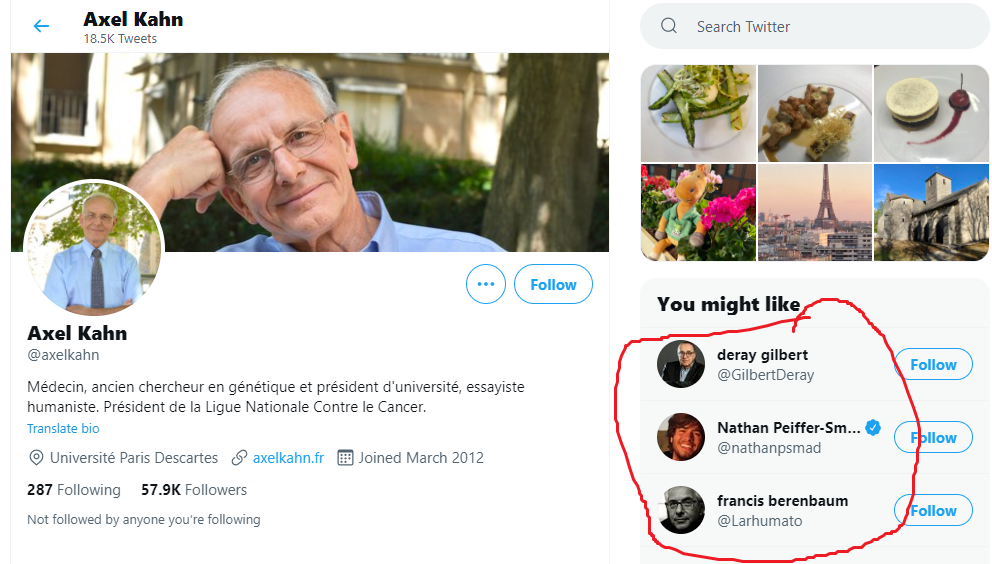Open Axel Kahn's round profile picture
992x564 pixels.
pyautogui.click(x=93, y=250)
